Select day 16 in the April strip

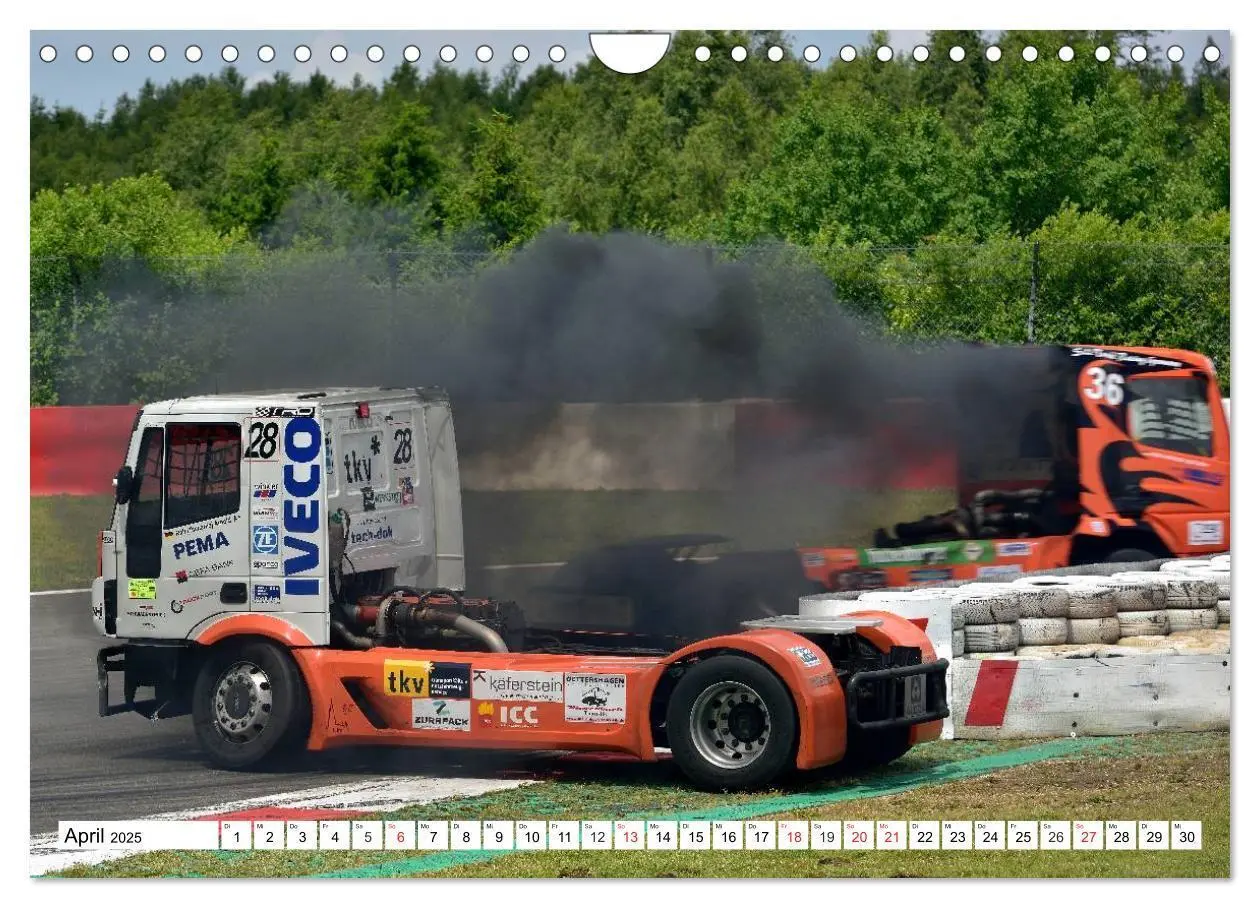pyautogui.click(x=727, y=836)
